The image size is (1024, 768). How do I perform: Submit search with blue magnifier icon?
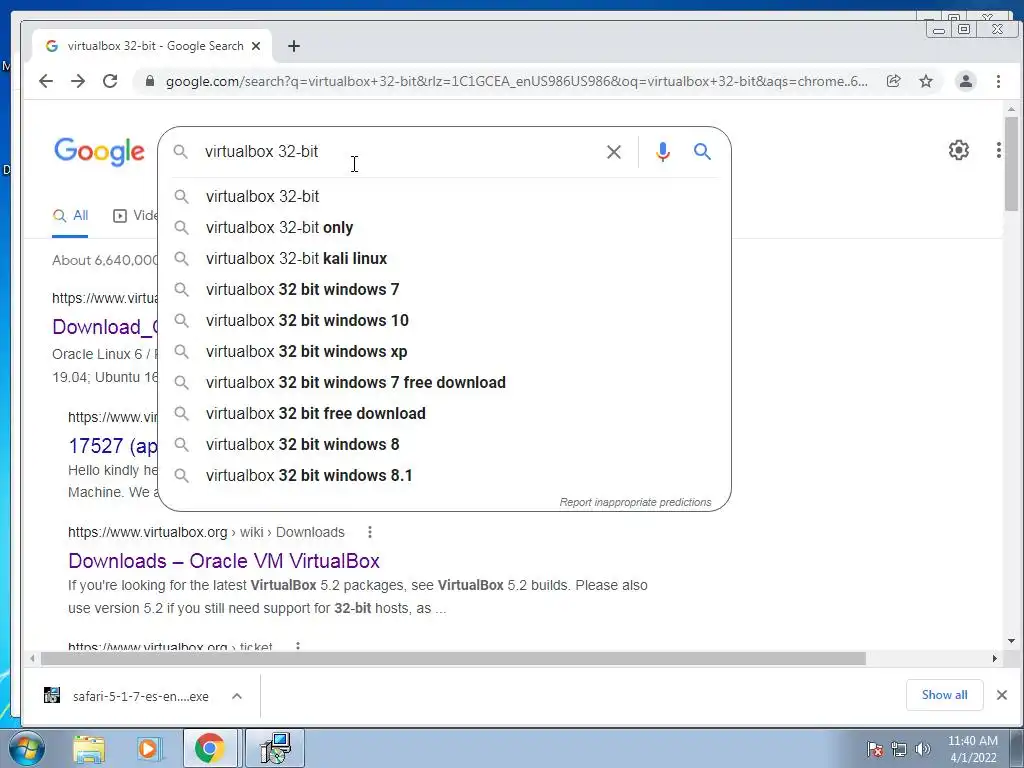(x=702, y=152)
